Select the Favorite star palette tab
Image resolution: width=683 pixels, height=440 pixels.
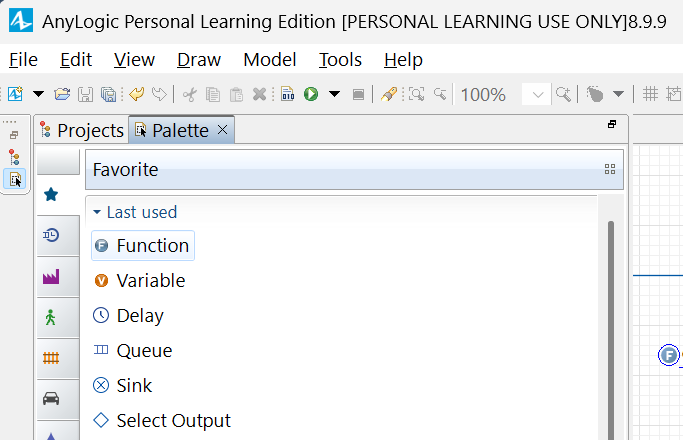tap(51, 194)
